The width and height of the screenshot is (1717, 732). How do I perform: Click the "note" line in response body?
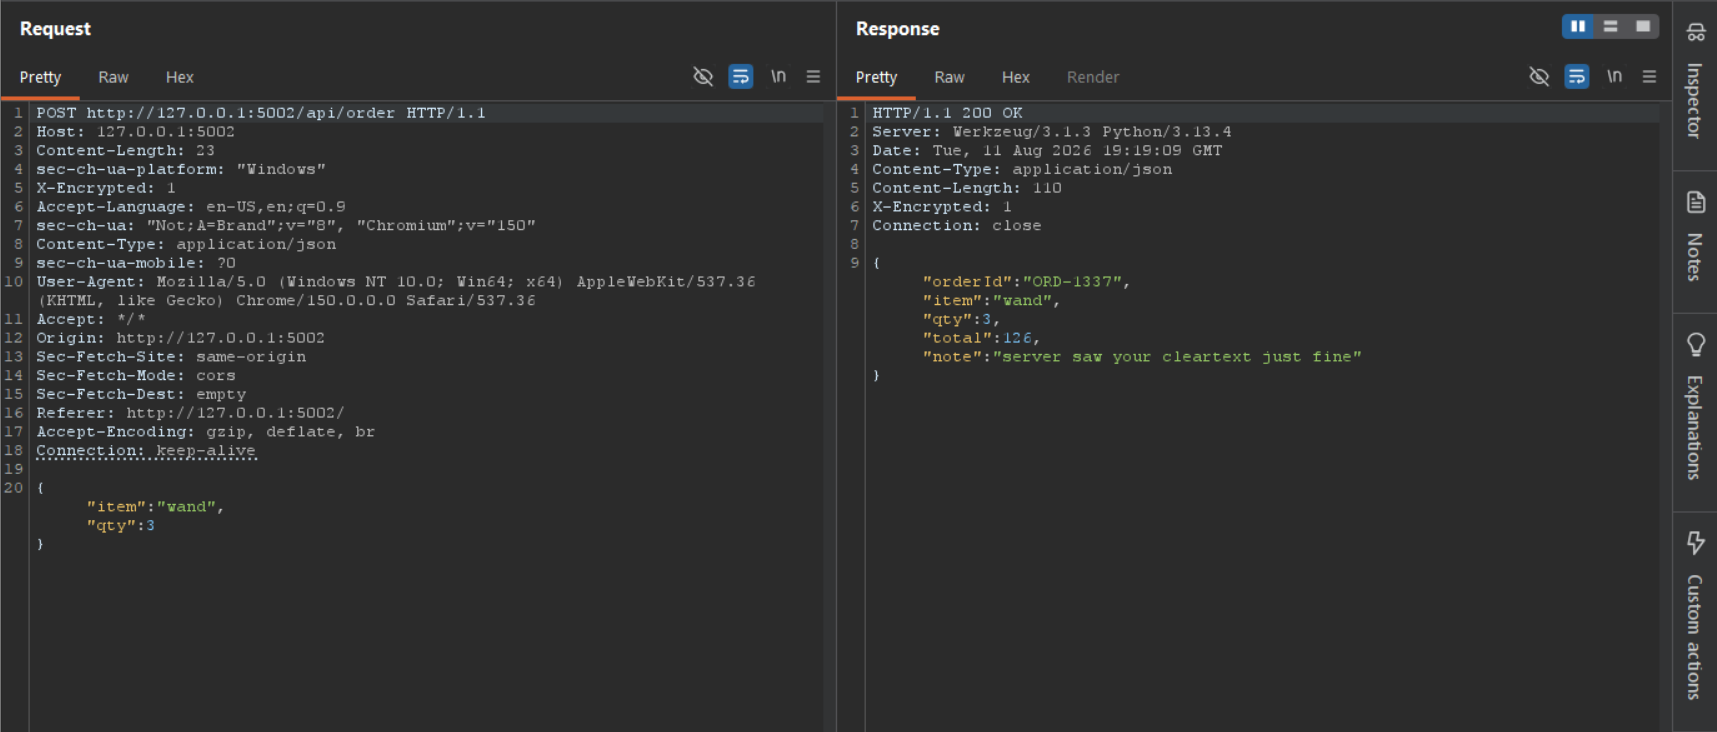click(1142, 357)
